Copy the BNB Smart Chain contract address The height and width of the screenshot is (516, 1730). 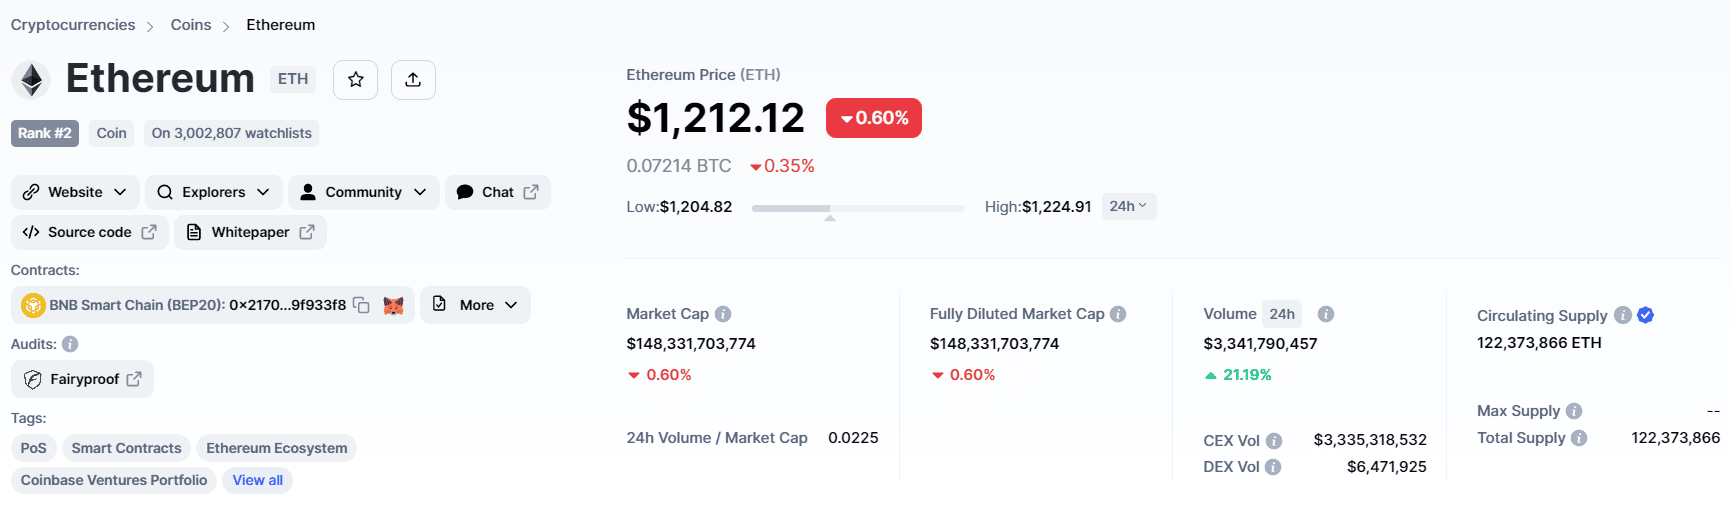tap(362, 305)
